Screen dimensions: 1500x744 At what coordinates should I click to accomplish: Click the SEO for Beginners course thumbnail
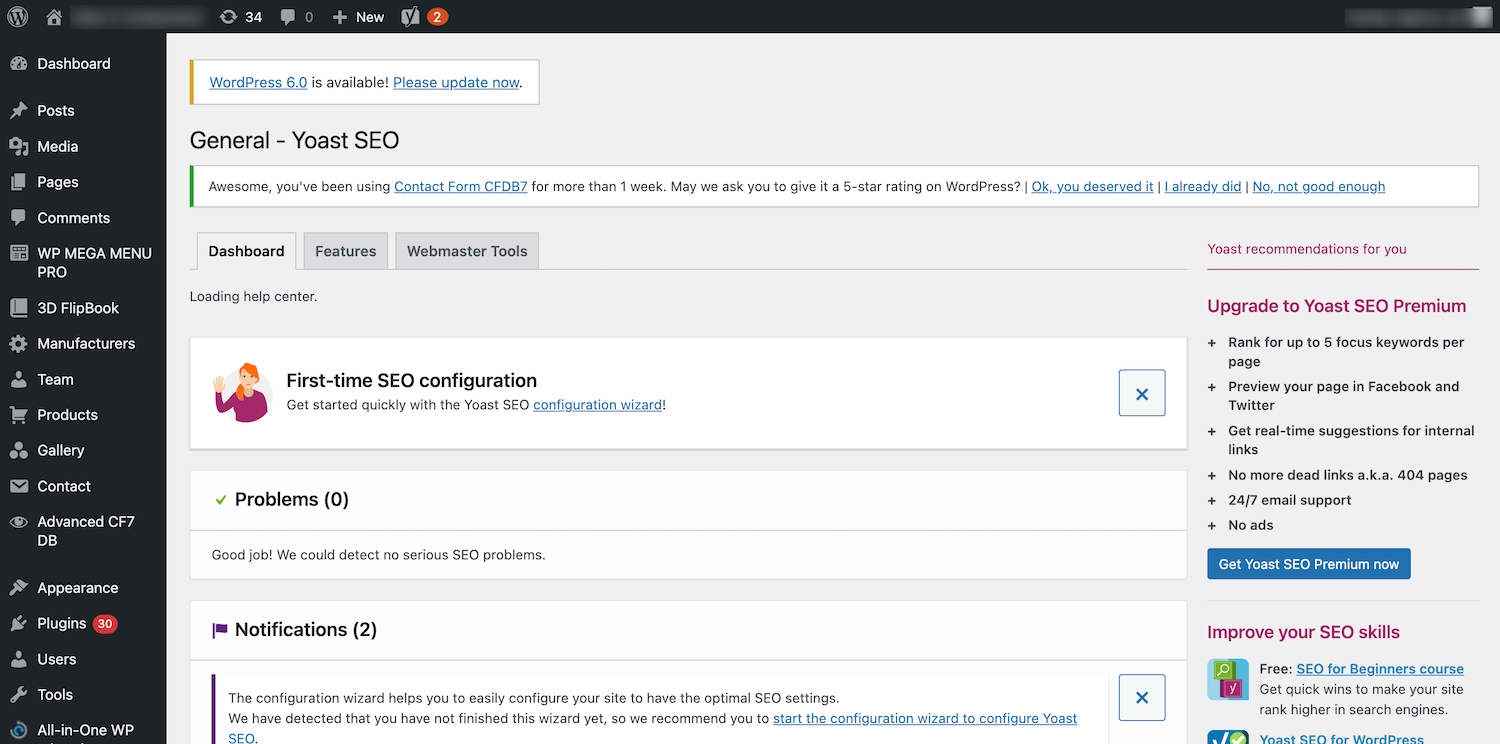point(1227,679)
